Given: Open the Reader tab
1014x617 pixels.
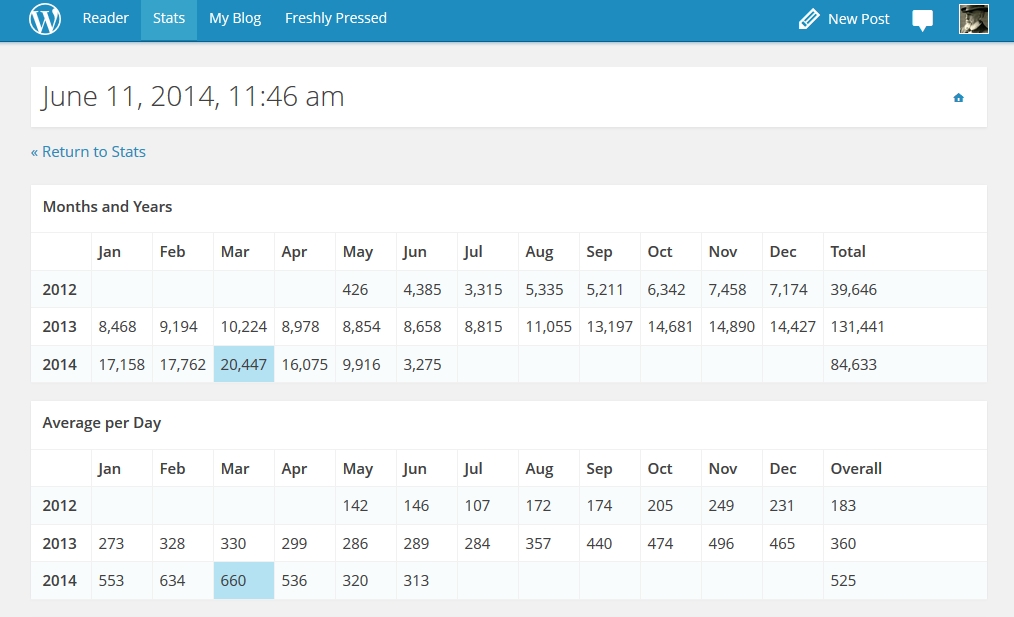Looking at the screenshot, I should [x=105, y=19].
